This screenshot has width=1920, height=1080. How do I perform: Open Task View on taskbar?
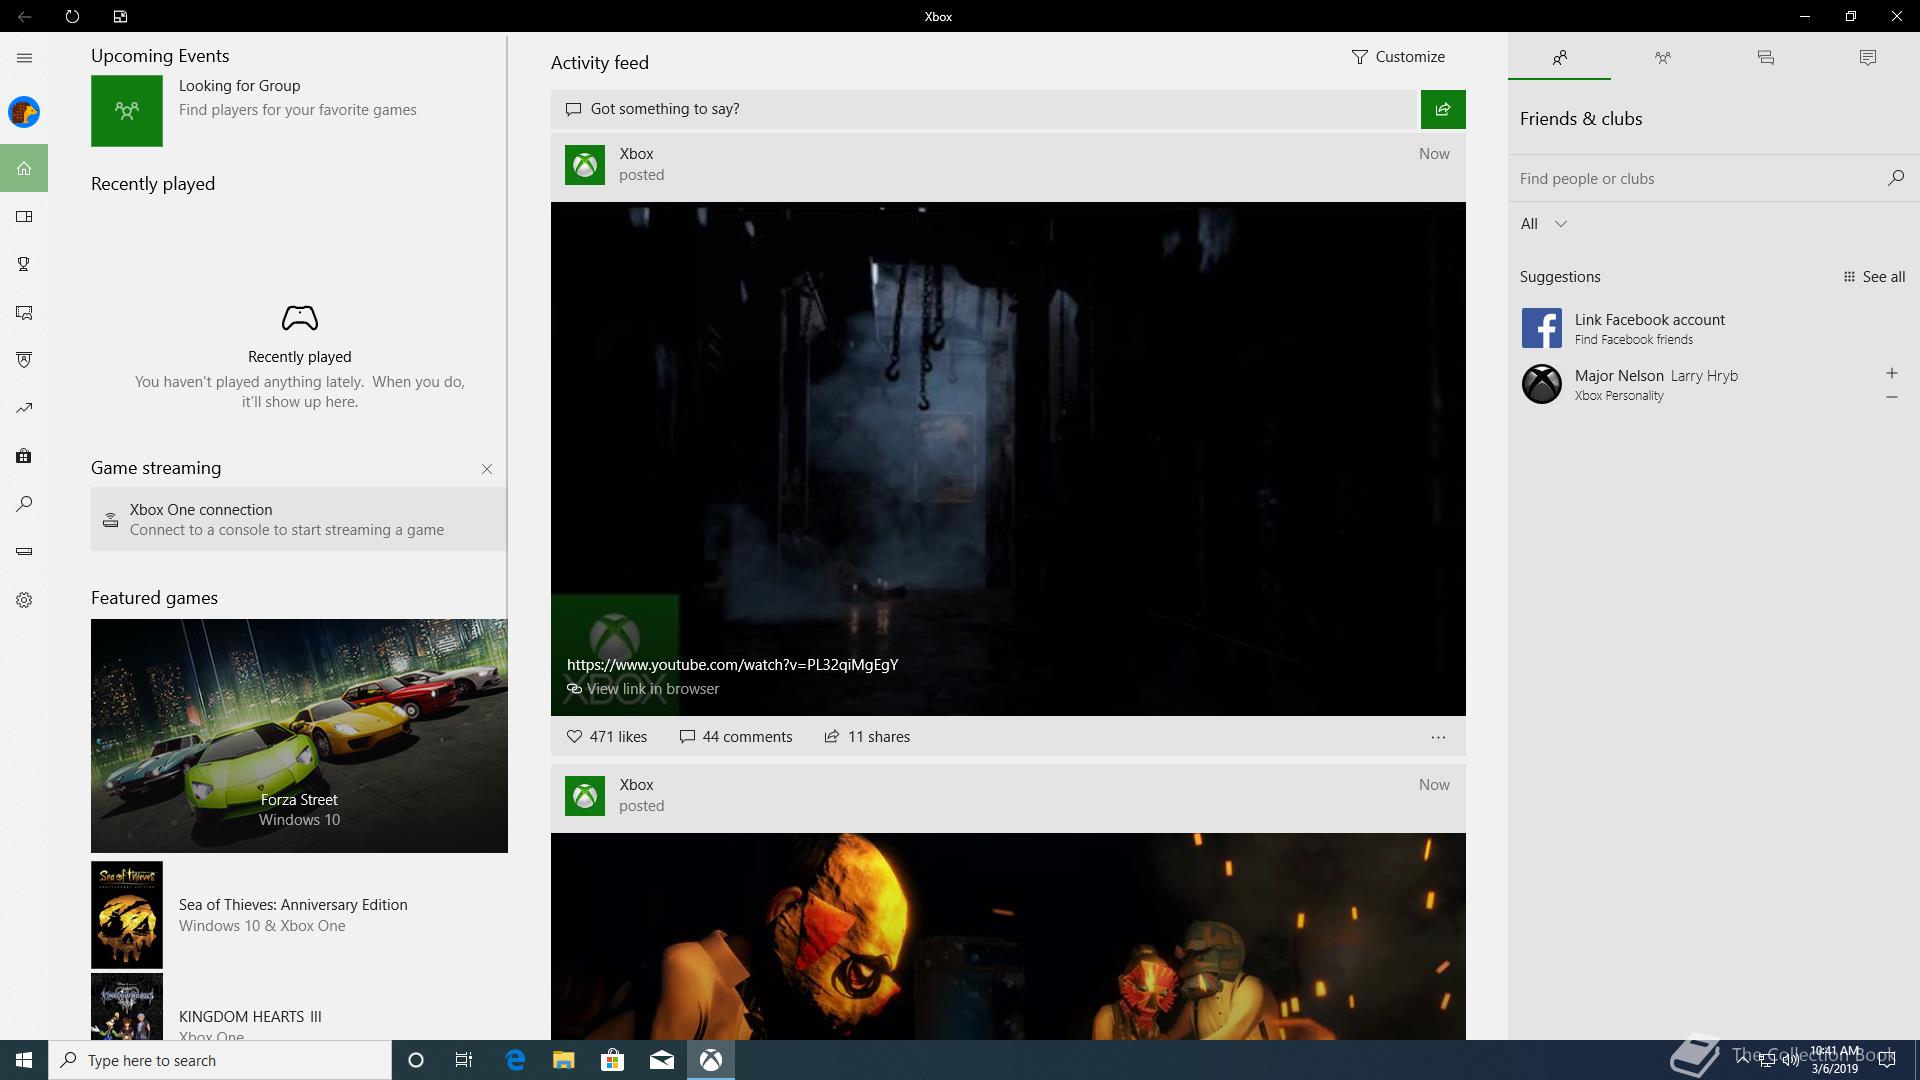pos(464,1060)
